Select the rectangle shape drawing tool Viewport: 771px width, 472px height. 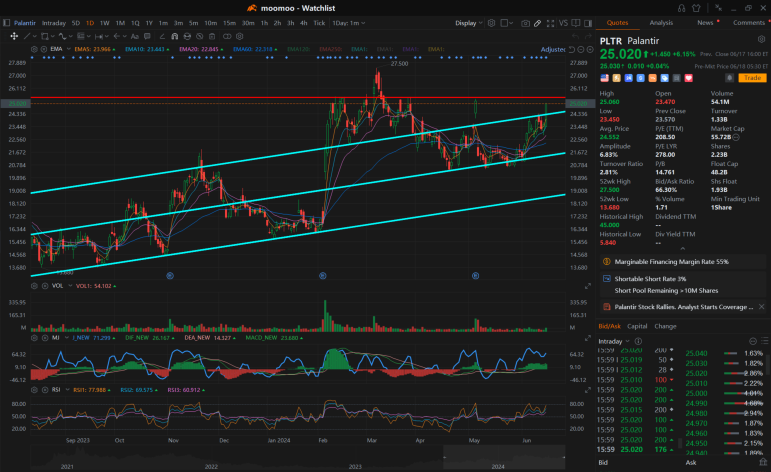(x=45, y=36)
